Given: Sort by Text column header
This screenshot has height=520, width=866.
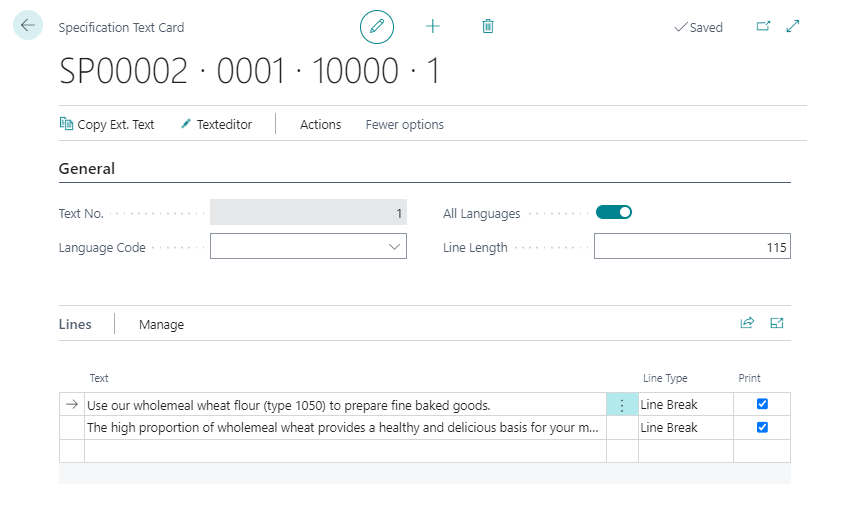Looking at the screenshot, I should pyautogui.click(x=99, y=378).
